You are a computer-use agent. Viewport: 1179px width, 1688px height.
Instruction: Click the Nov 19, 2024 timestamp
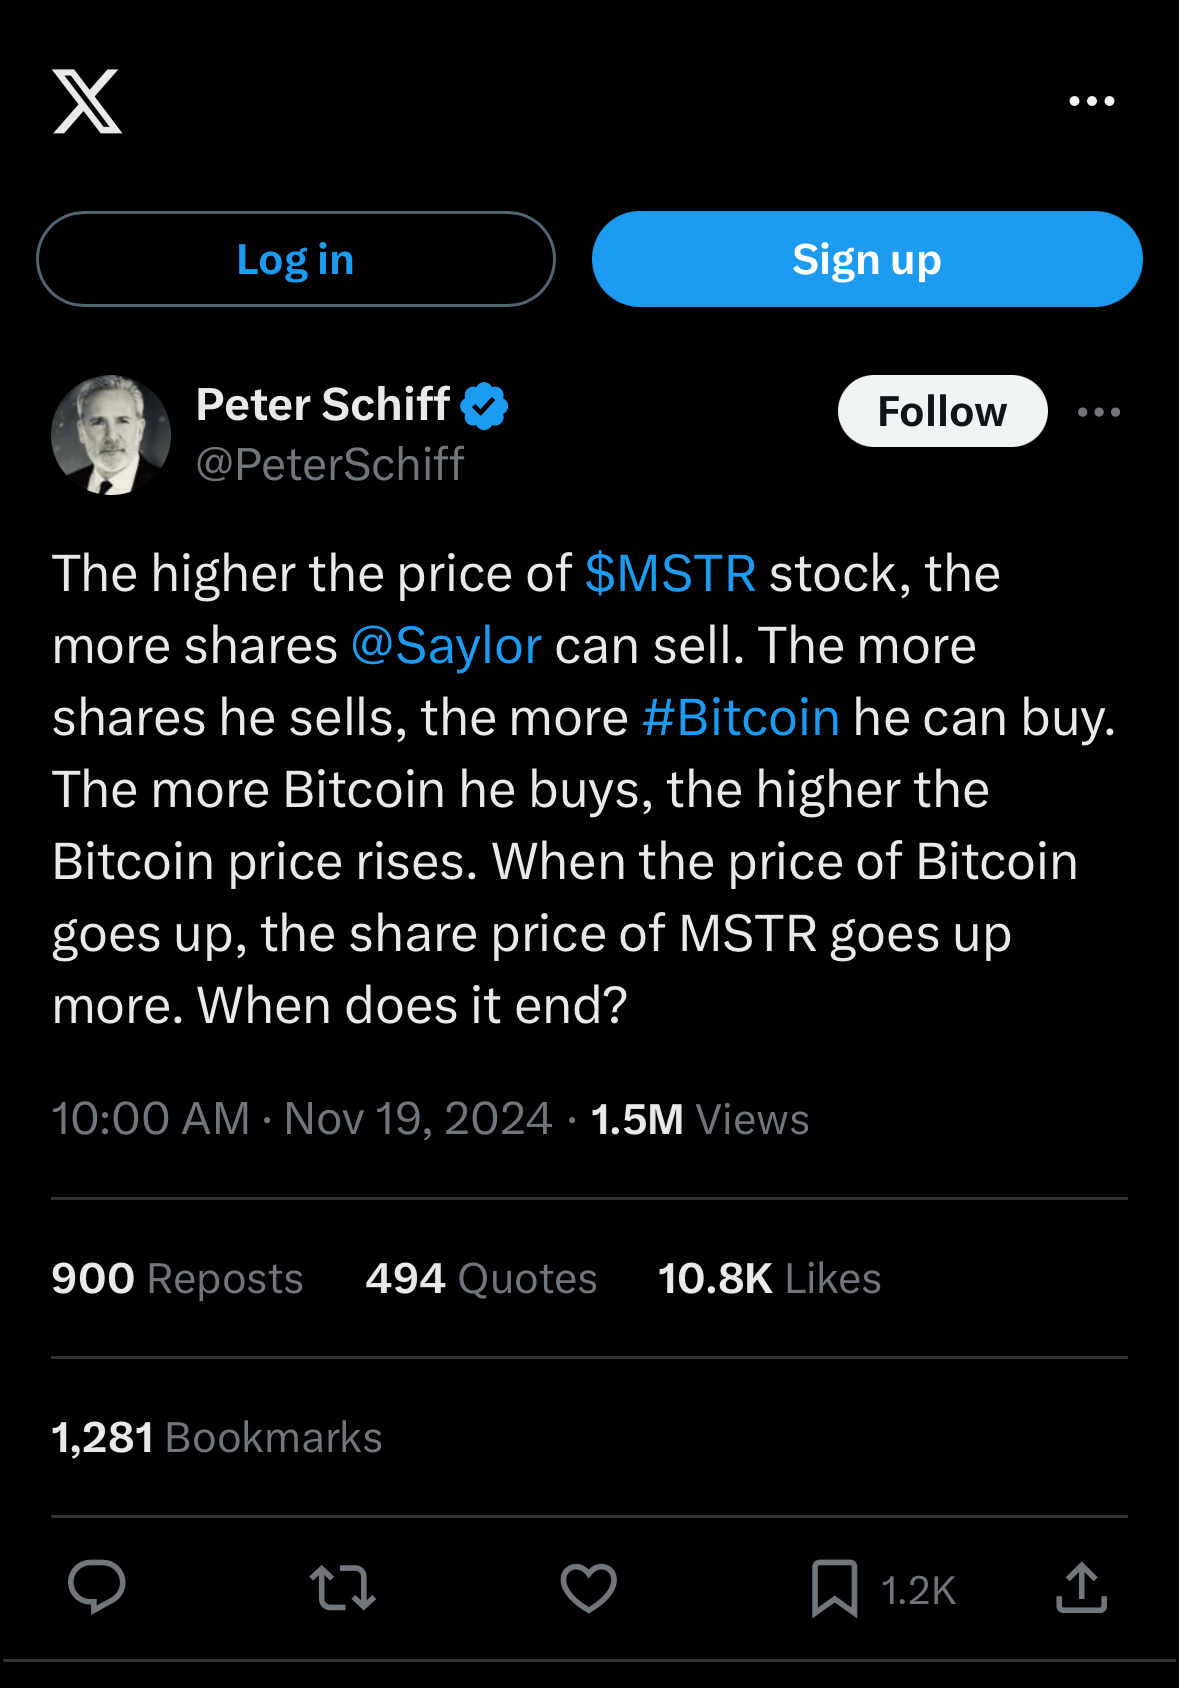click(417, 1119)
